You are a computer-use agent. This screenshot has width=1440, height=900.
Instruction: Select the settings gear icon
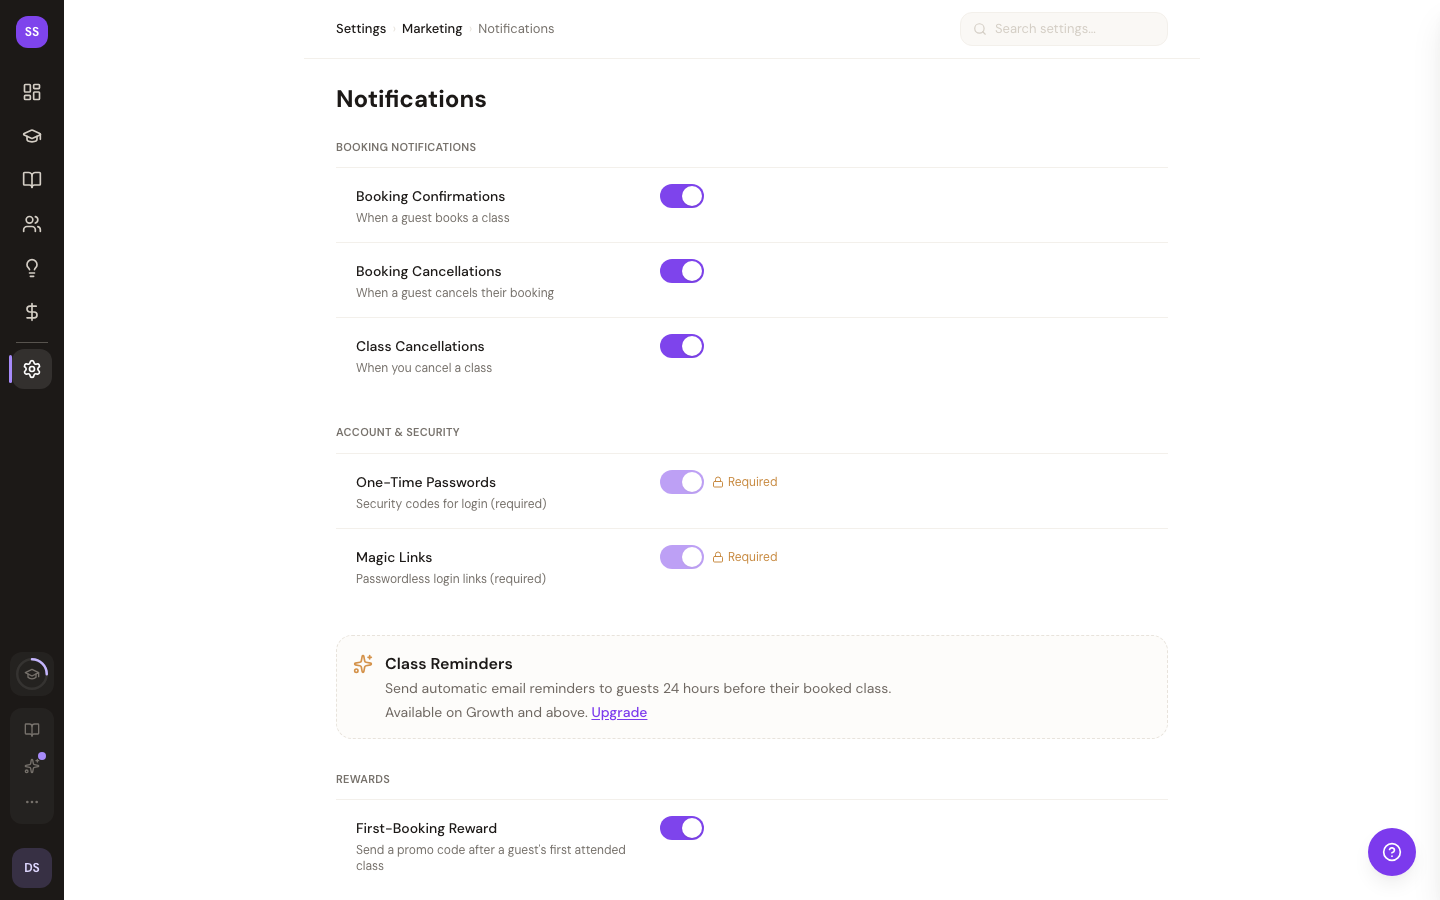click(x=32, y=369)
